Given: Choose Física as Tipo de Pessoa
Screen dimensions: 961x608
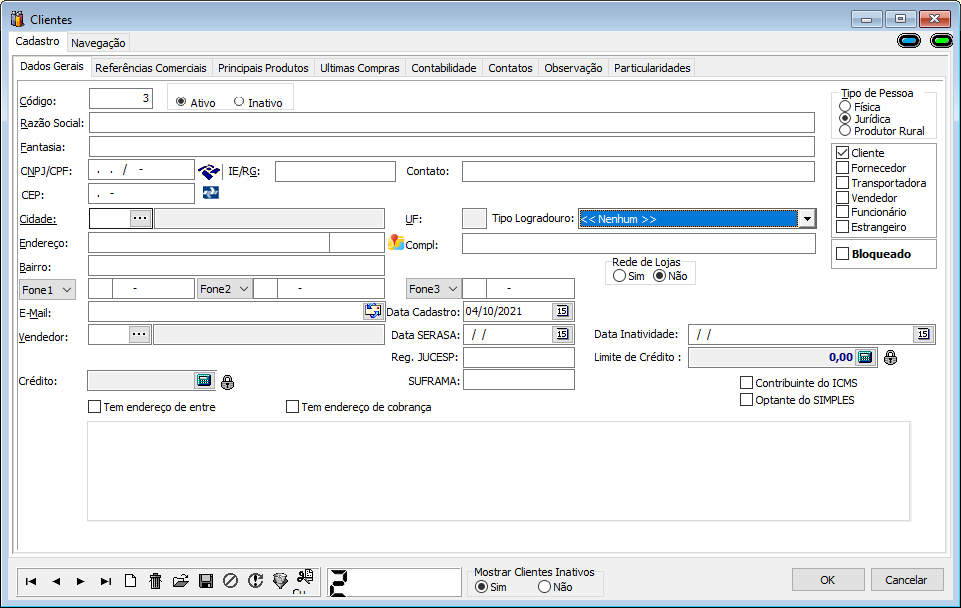Looking at the screenshot, I should pos(845,107).
